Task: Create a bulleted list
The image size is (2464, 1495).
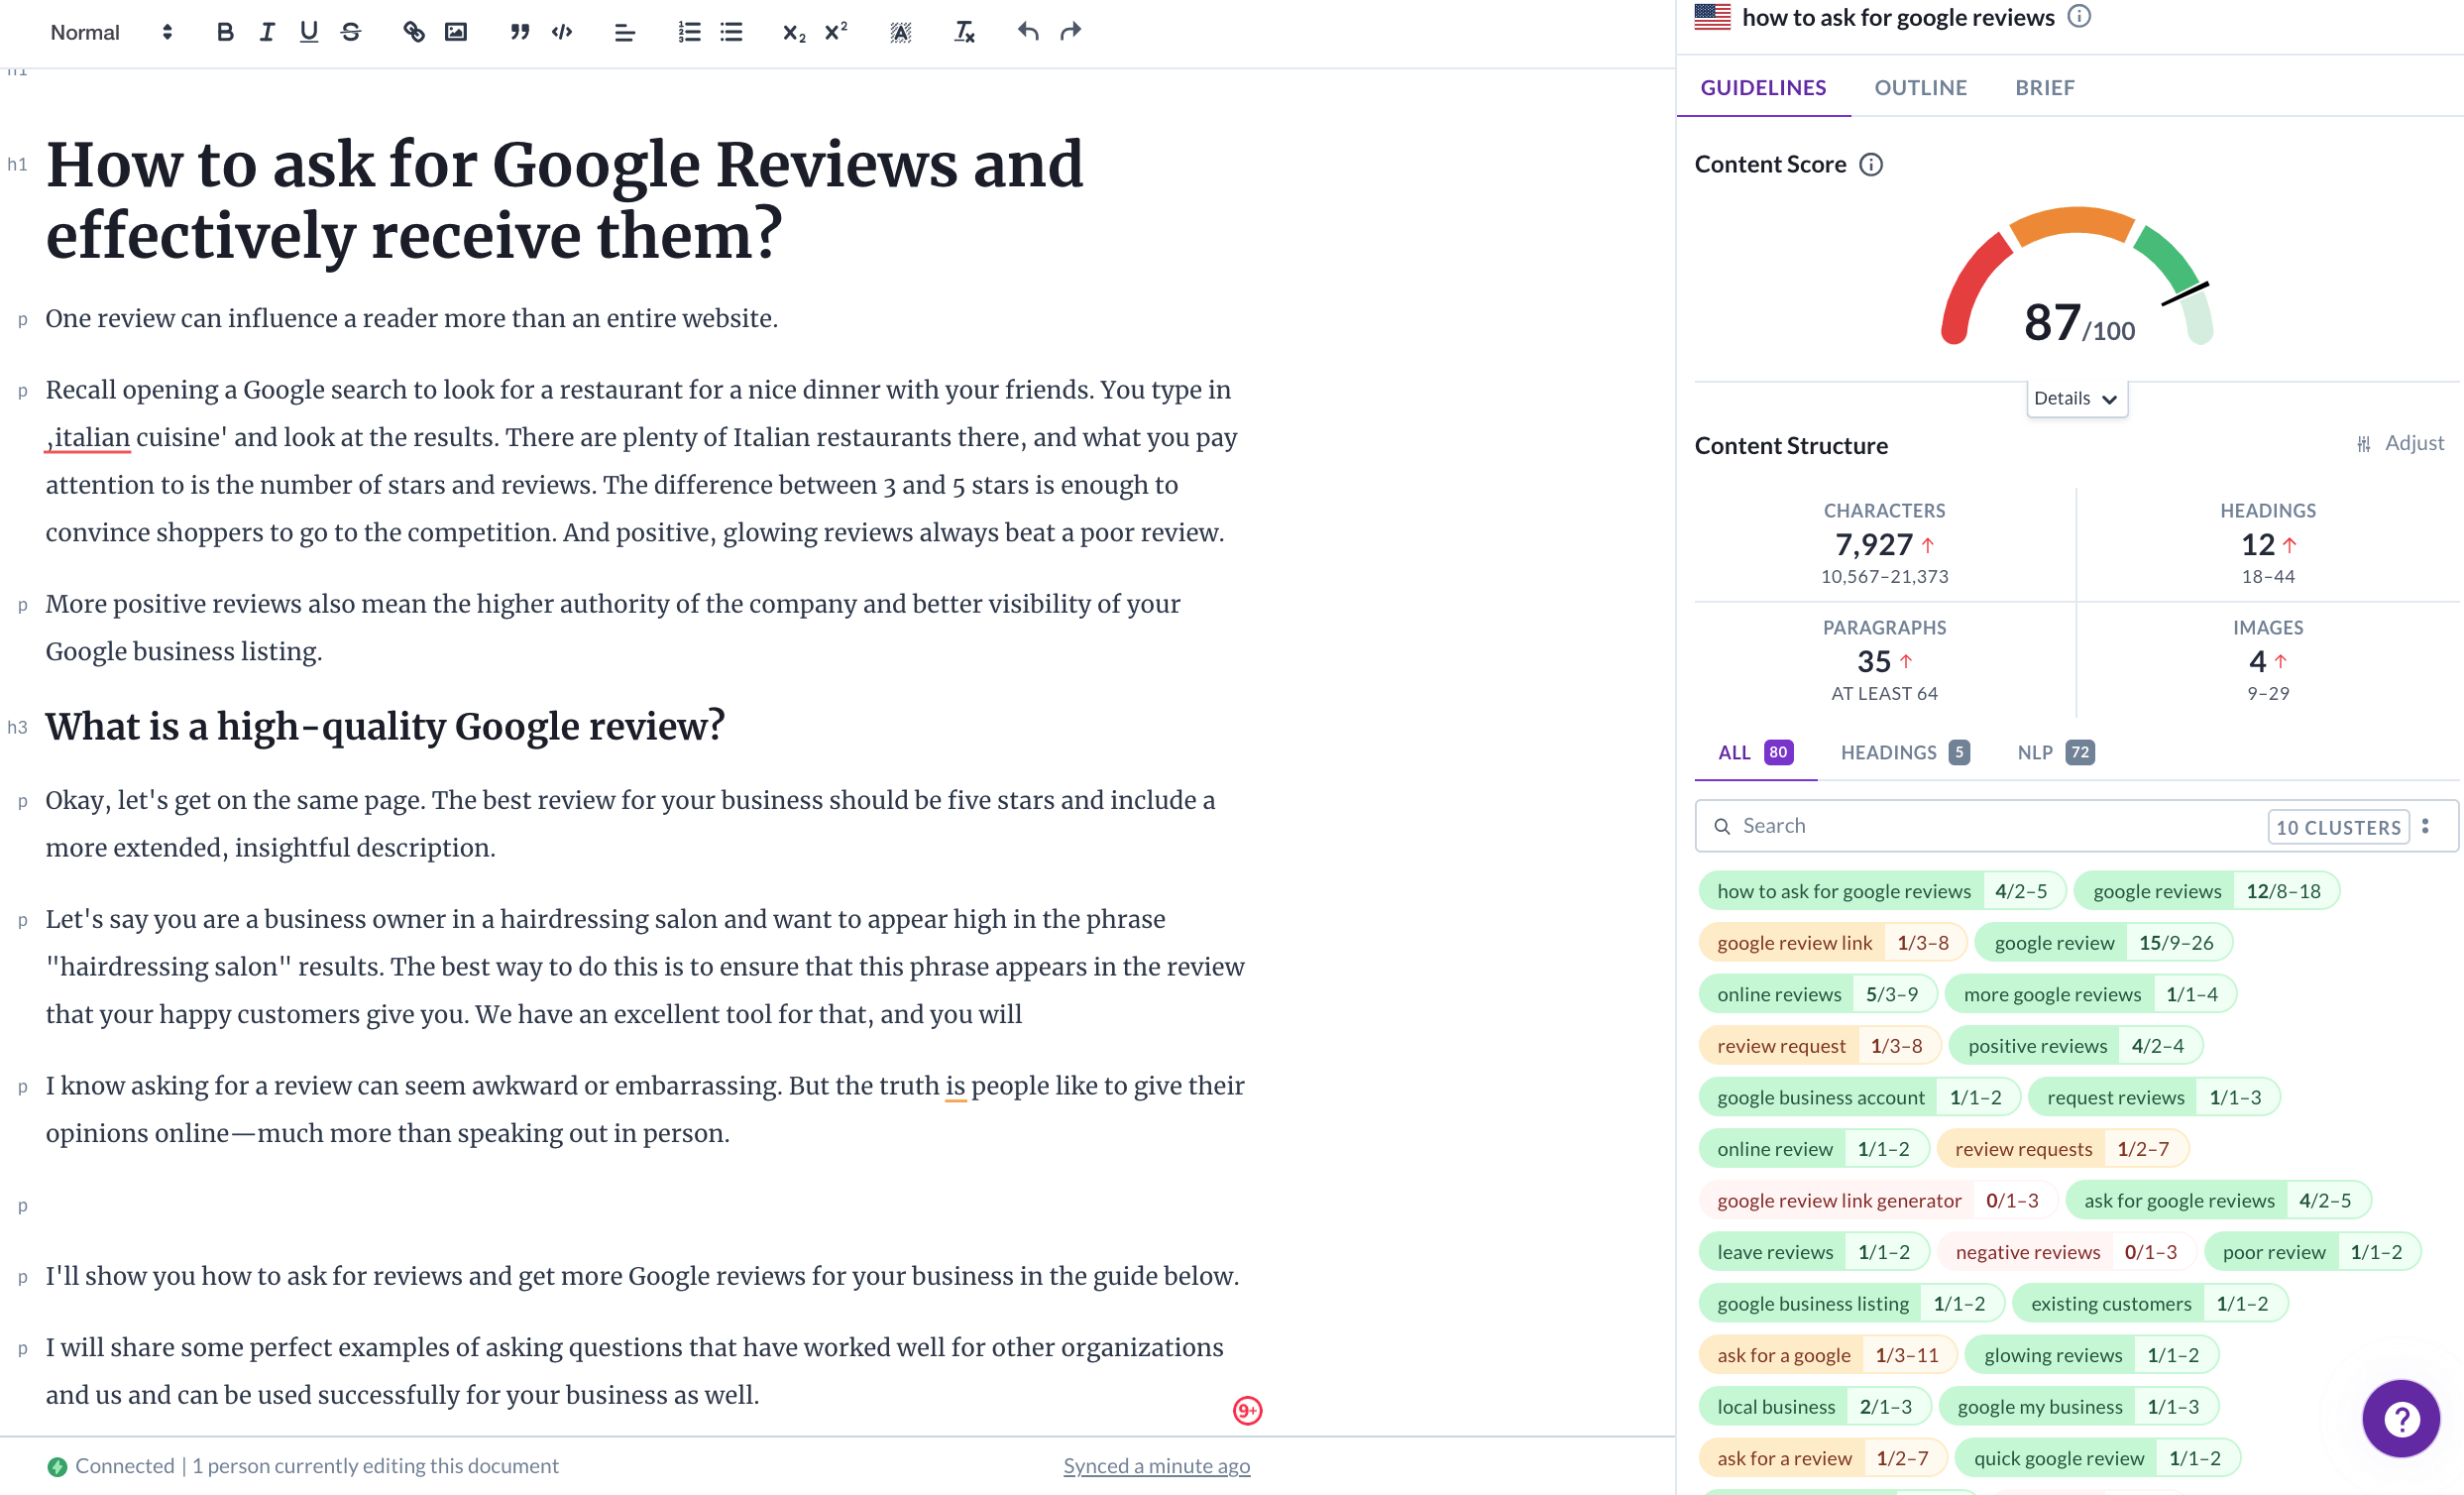Action: pyautogui.click(x=732, y=31)
